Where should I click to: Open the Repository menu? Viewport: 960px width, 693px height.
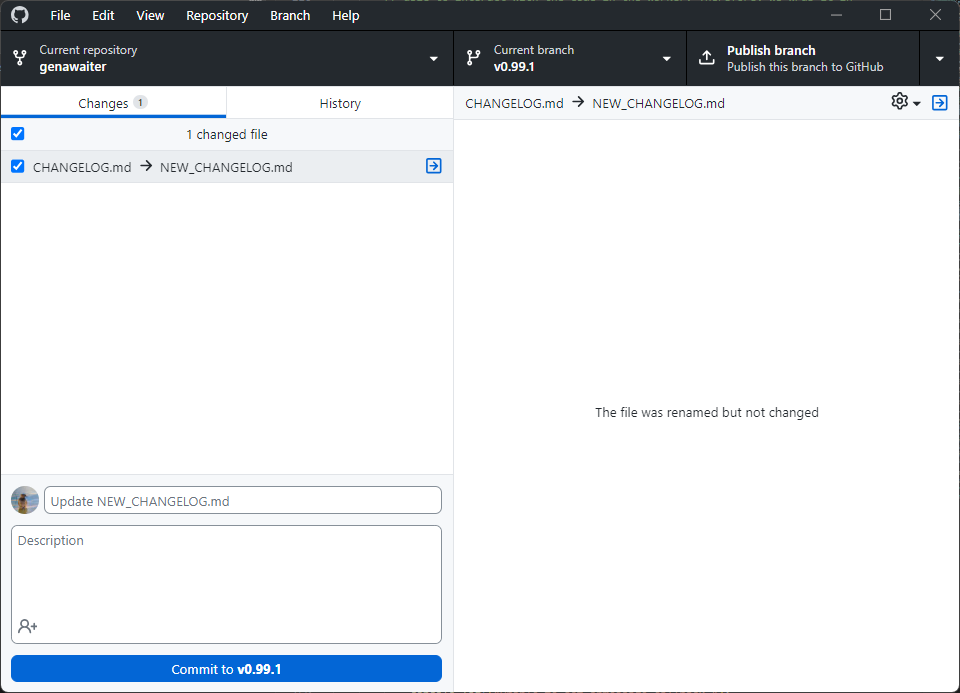(x=217, y=15)
